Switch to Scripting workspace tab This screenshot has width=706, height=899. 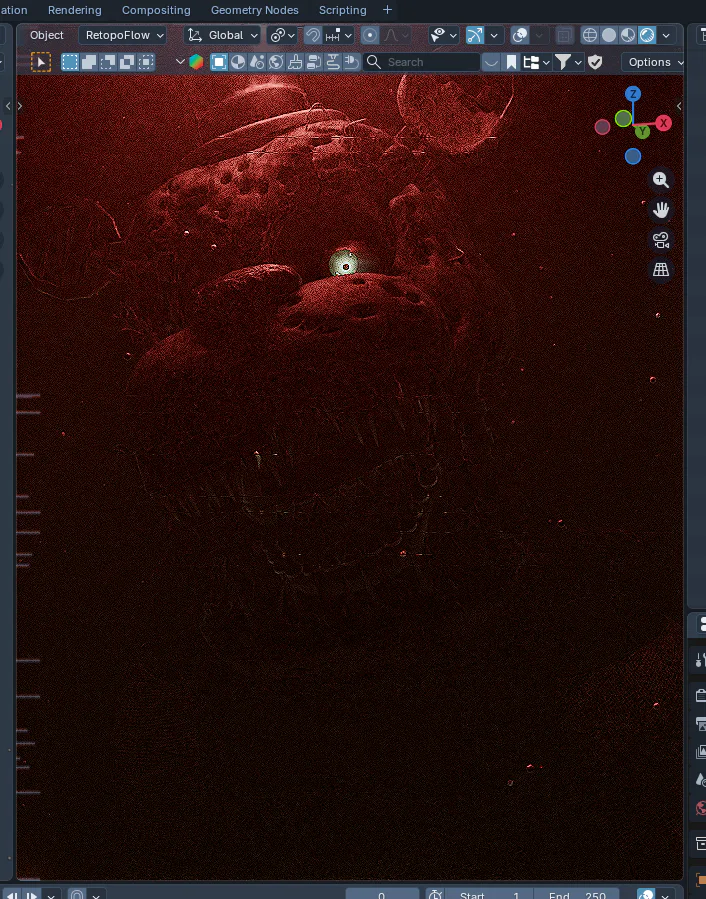coord(342,10)
